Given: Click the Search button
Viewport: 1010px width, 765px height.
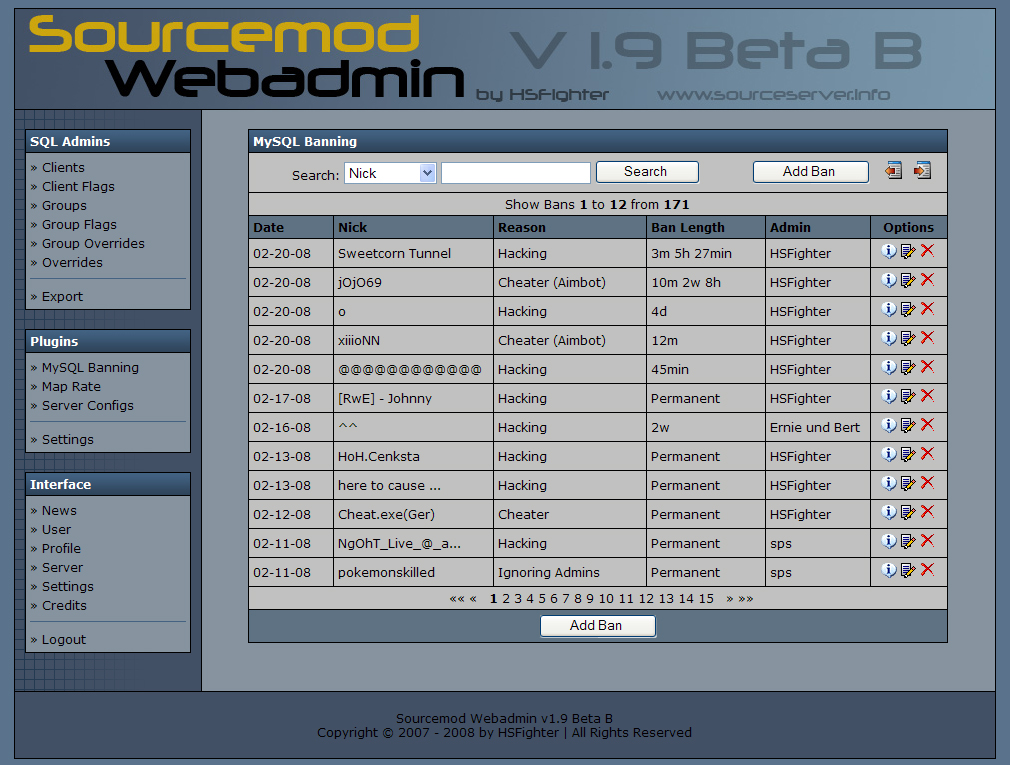Looking at the screenshot, I should (x=647, y=172).
